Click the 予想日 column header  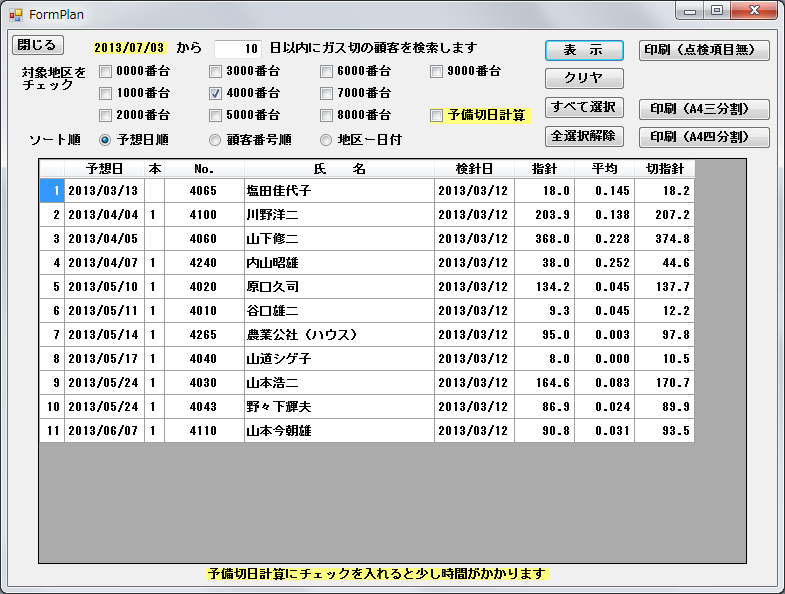pos(104,168)
